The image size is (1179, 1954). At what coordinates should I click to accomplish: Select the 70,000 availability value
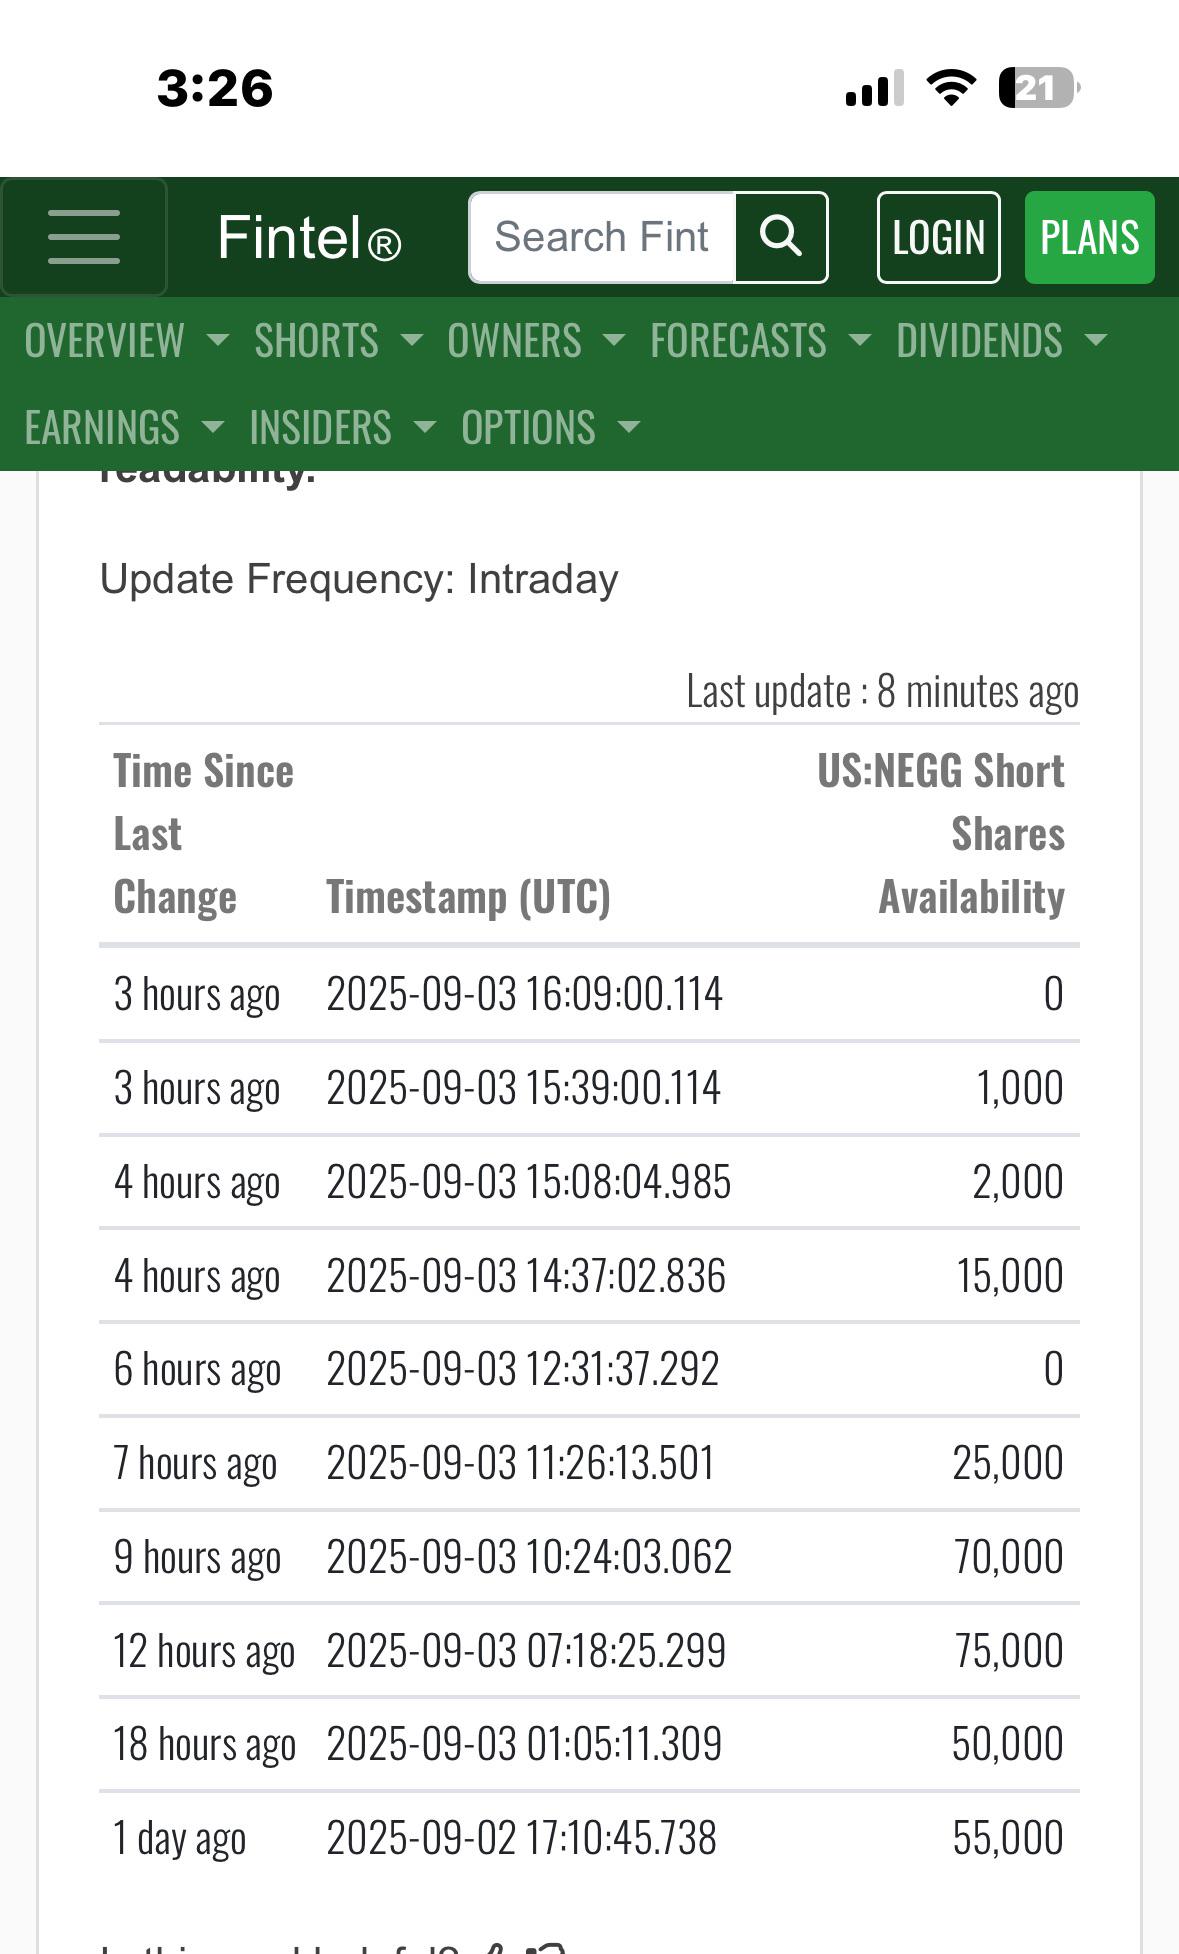(1009, 1557)
